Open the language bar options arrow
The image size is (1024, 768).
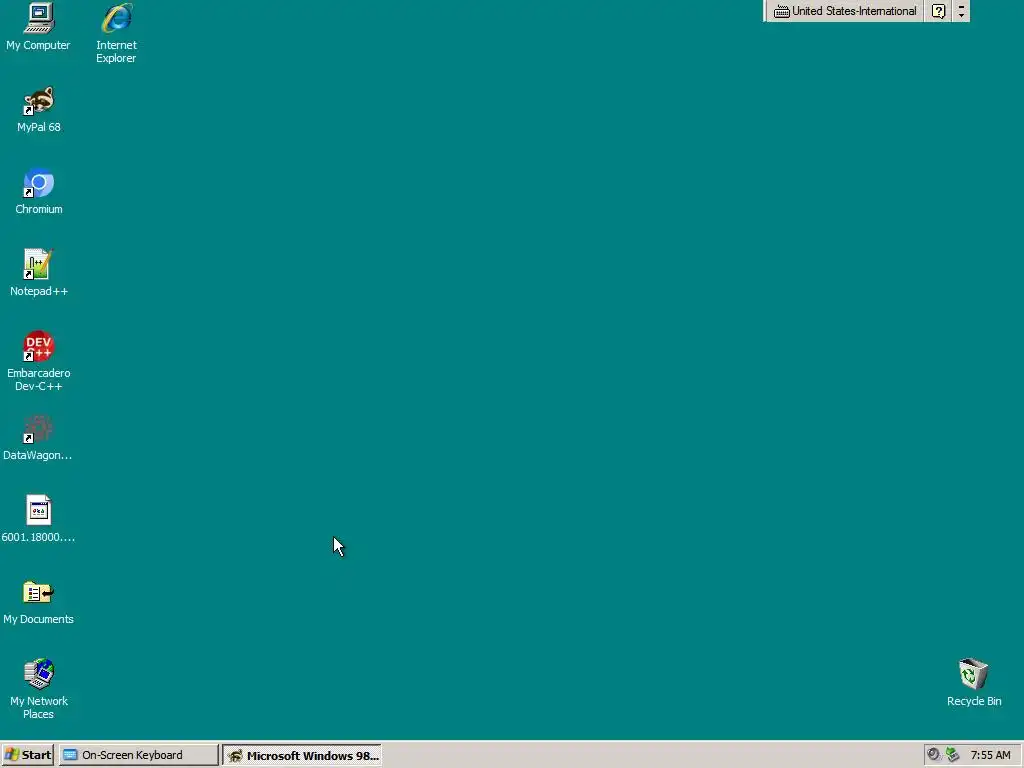click(961, 11)
